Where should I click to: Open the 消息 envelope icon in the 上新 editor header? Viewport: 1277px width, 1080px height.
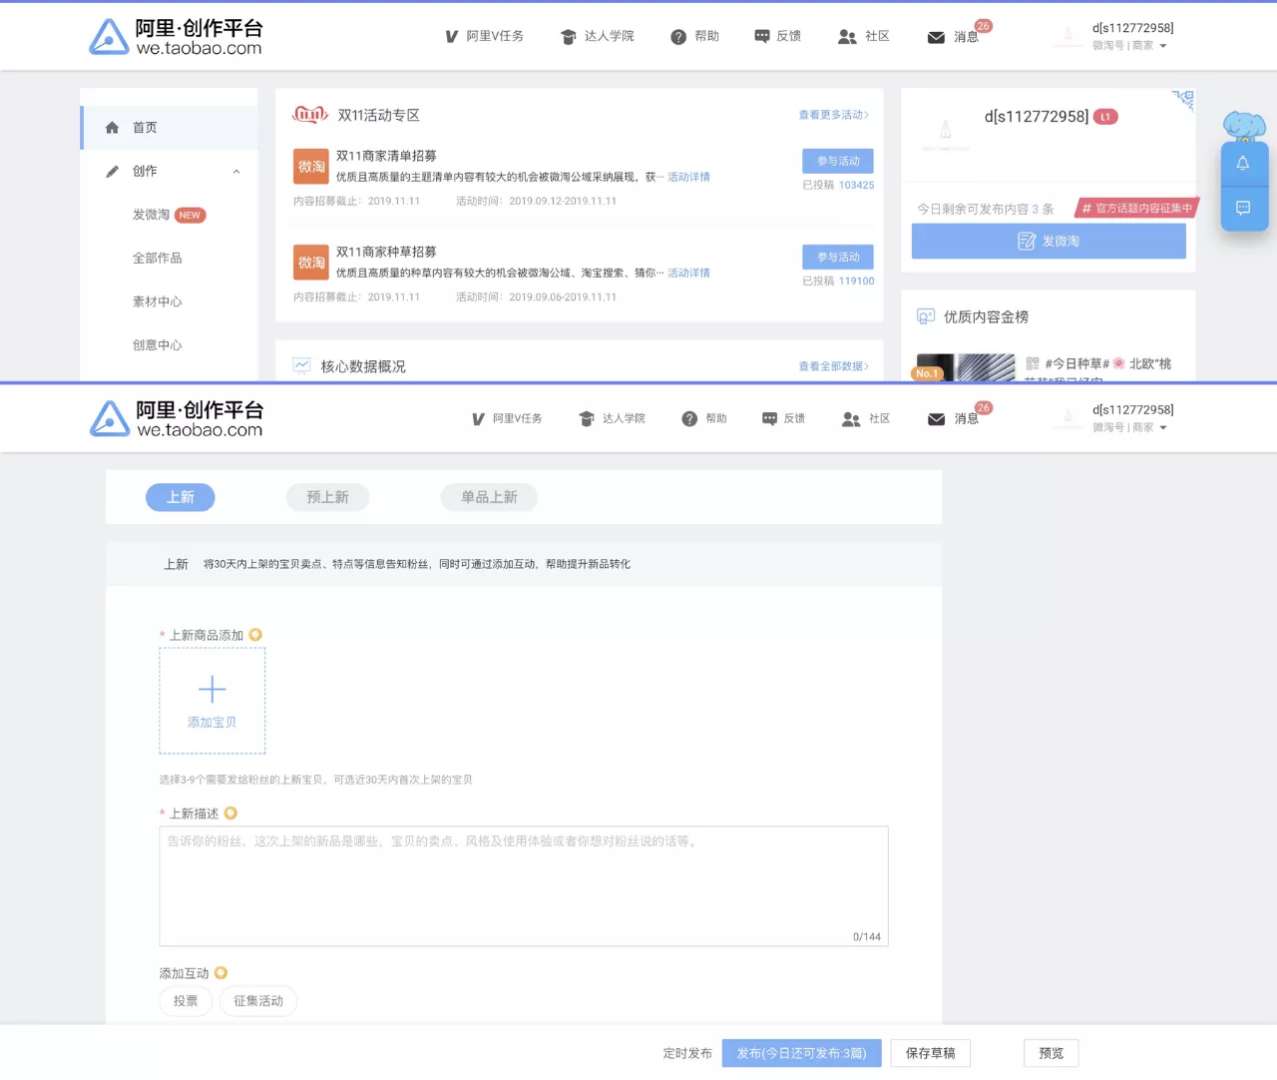[936, 420]
